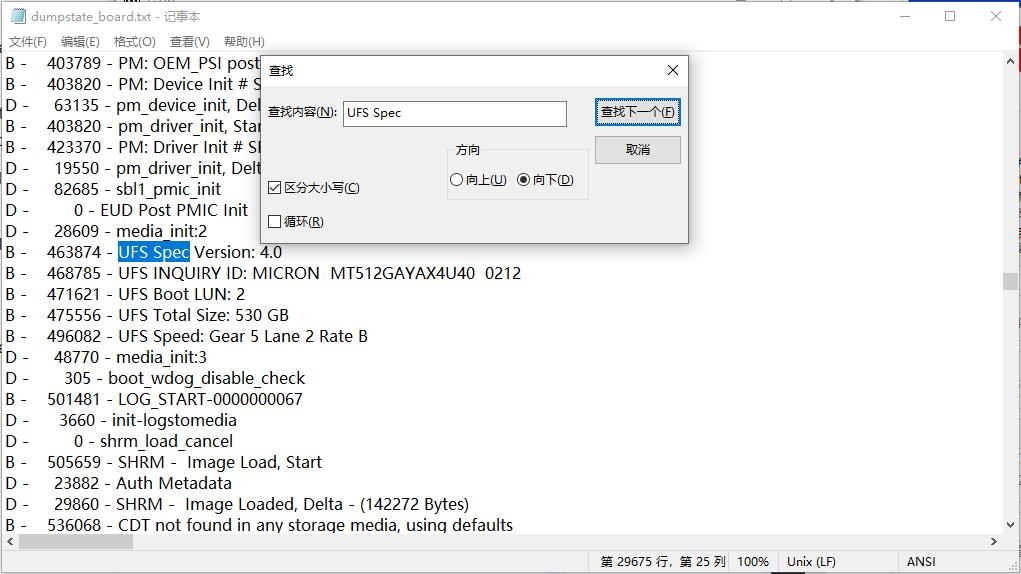1021x574 pixels.
Task: Click the 'EUD Post PMIC Init' line
Action: pos(126,210)
